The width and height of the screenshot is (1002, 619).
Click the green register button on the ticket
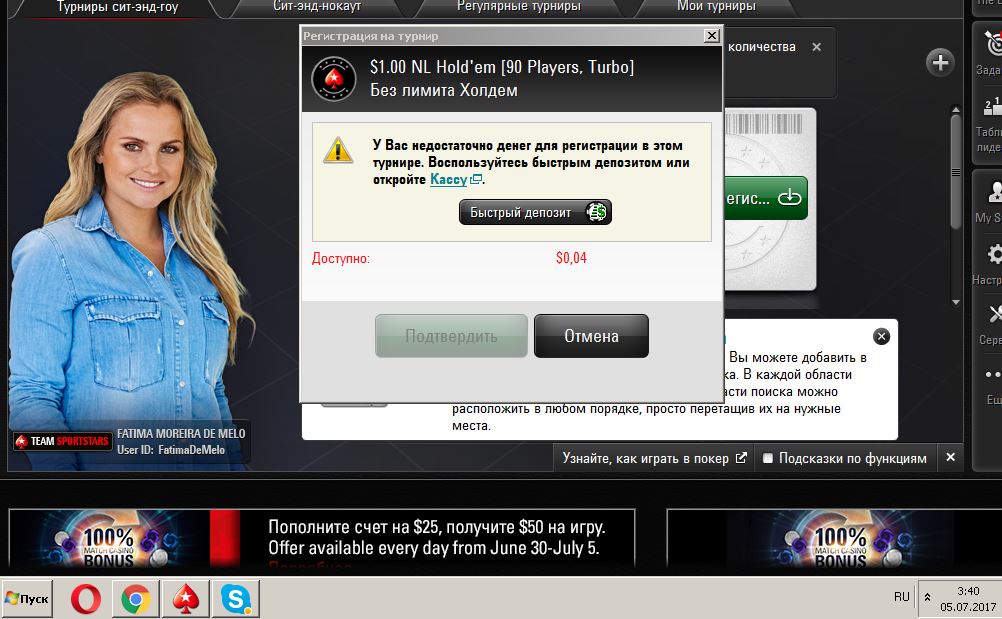pyautogui.click(x=766, y=198)
